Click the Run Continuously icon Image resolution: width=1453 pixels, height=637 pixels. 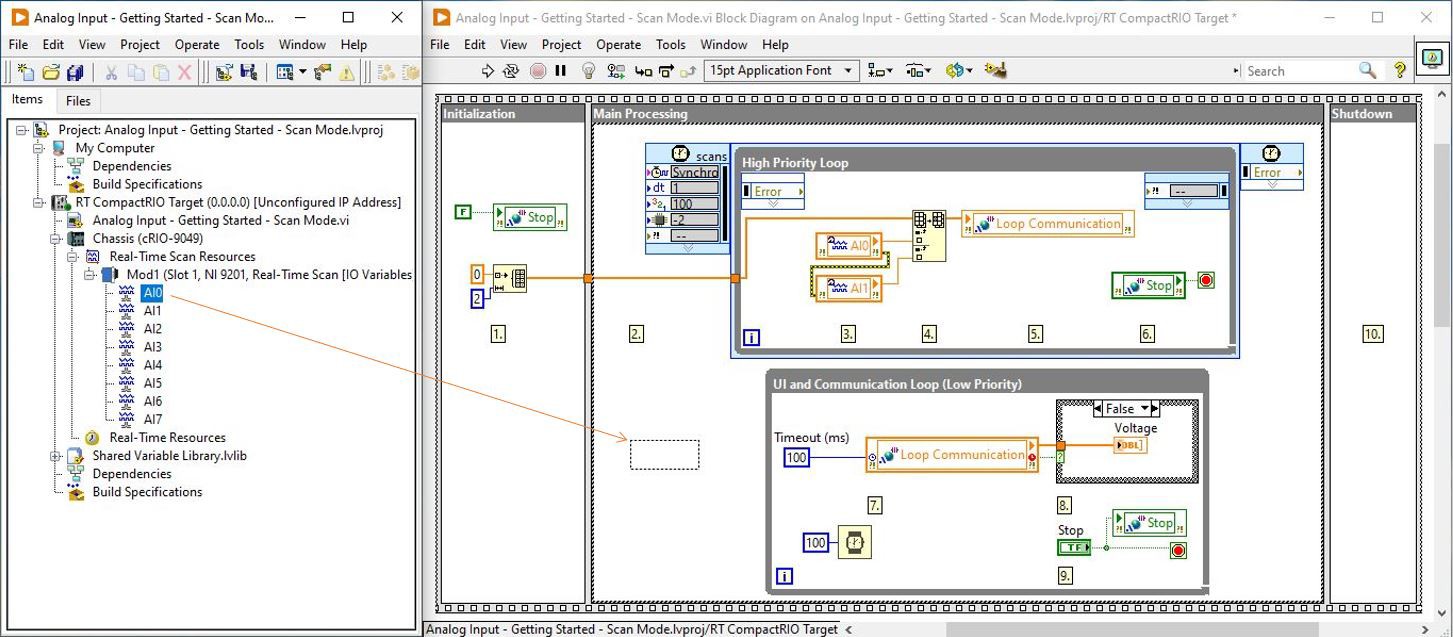click(509, 70)
